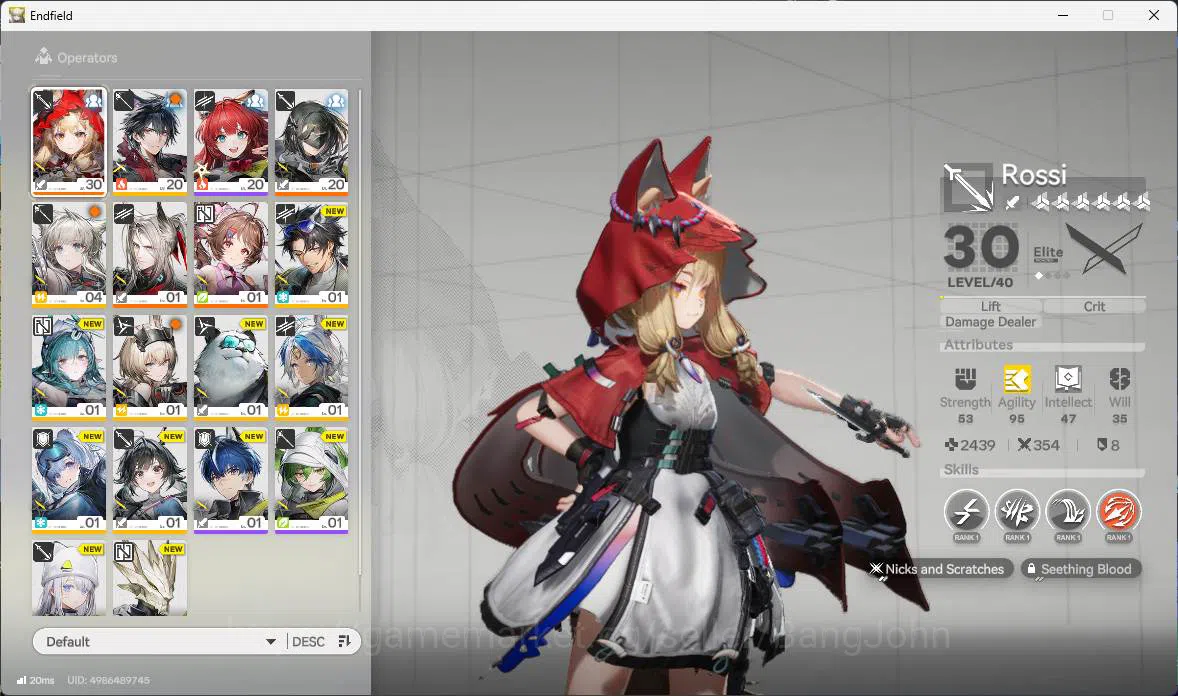Pick the blonde operator wearing a dark crown

coord(150,367)
